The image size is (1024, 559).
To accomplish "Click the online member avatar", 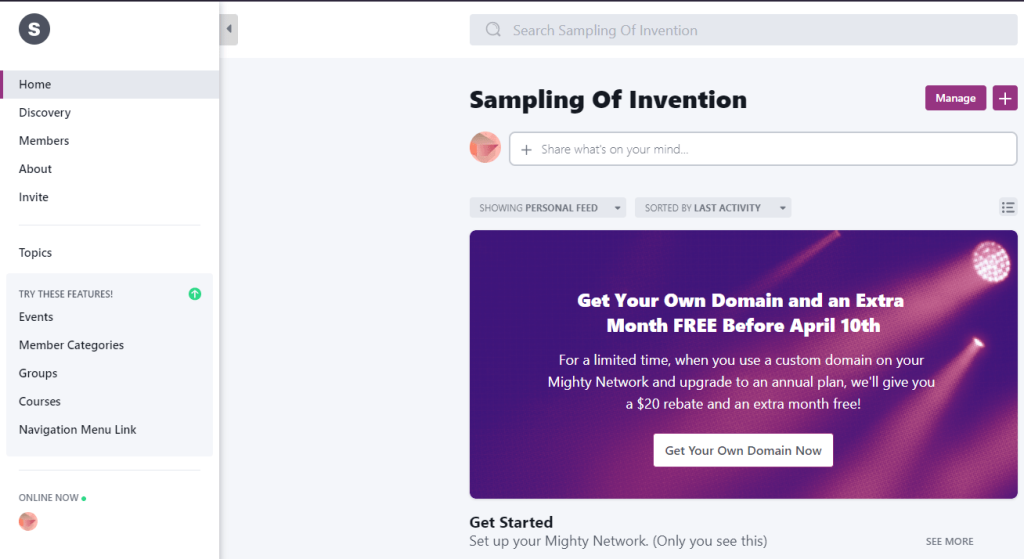I will coord(28,521).
